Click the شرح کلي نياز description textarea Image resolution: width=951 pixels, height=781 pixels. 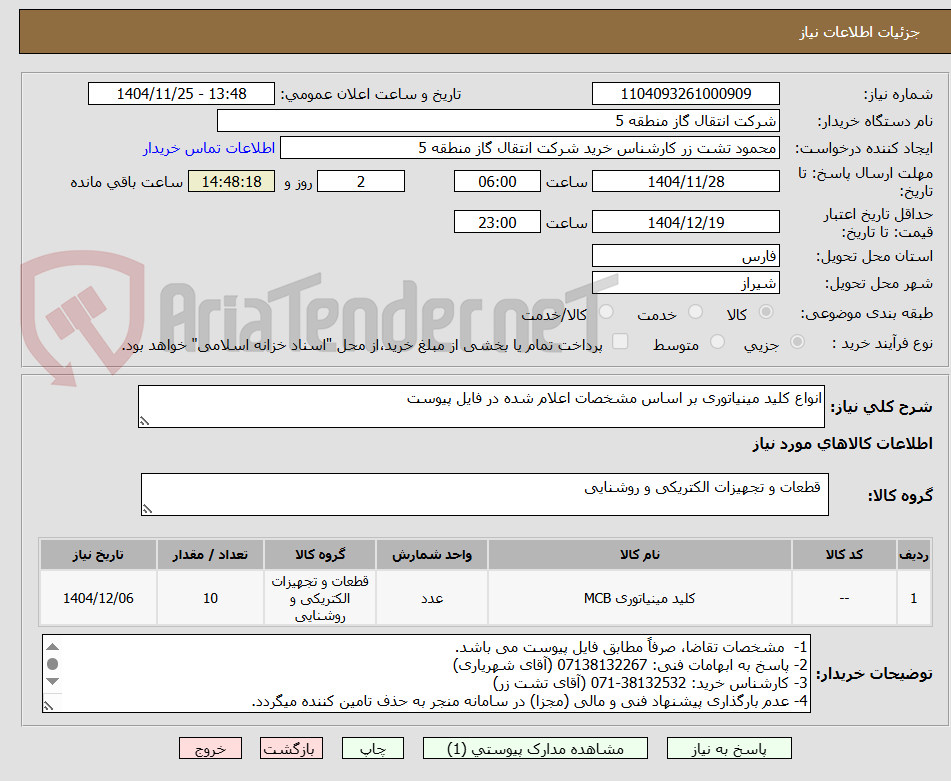pos(481,406)
